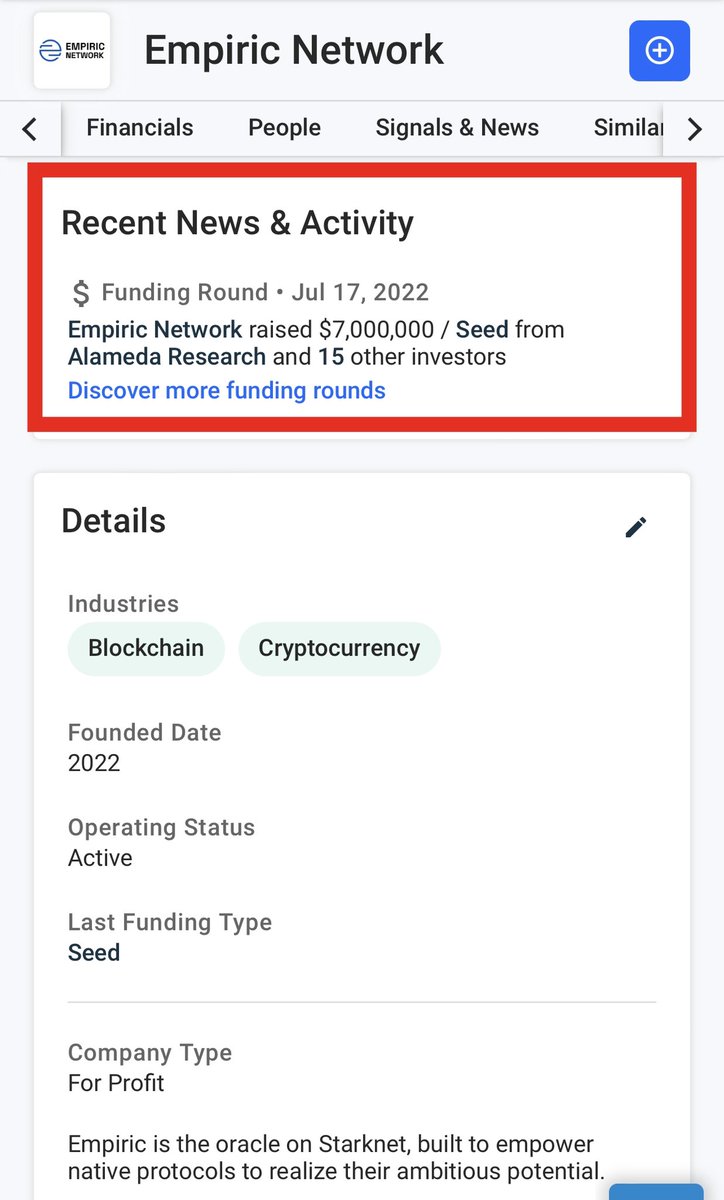The image size is (724, 1200).
Task: Edit Details with the pencil icon
Action: tap(636, 527)
